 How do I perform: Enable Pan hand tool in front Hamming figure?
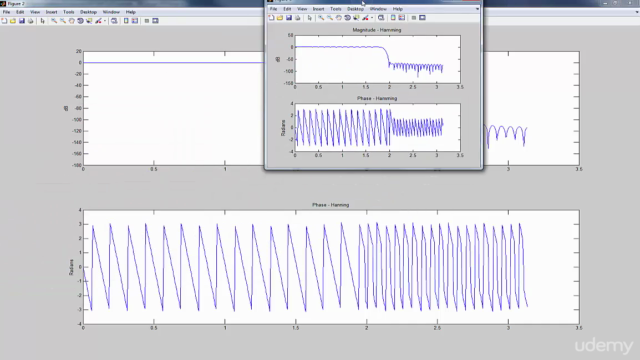(x=338, y=18)
